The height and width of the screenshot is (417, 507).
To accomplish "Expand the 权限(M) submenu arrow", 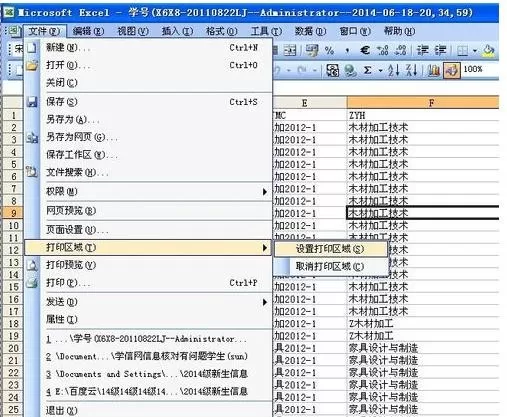I will click(x=265, y=192).
